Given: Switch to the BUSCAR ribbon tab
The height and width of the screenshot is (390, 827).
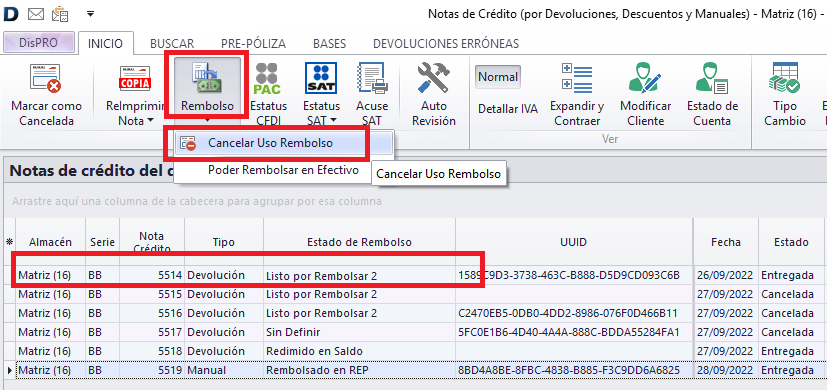Looking at the screenshot, I should pos(172,43).
